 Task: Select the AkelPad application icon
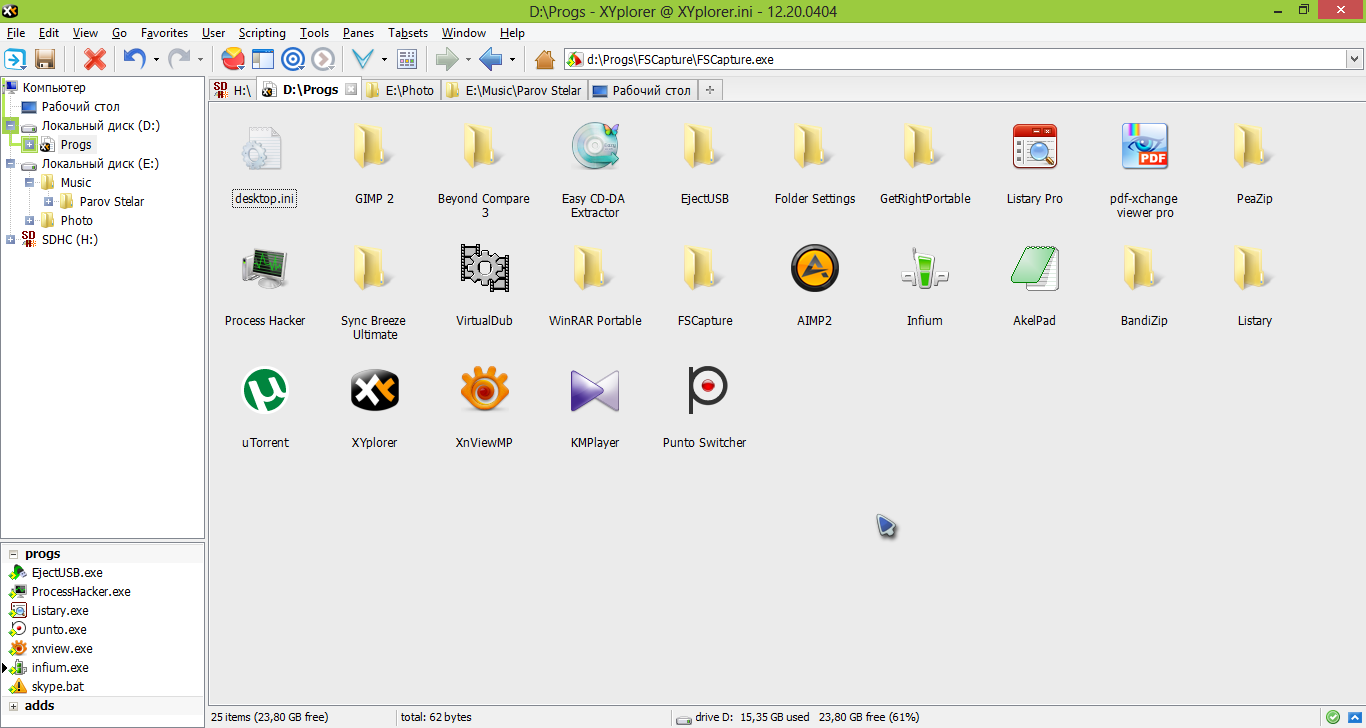click(1035, 268)
